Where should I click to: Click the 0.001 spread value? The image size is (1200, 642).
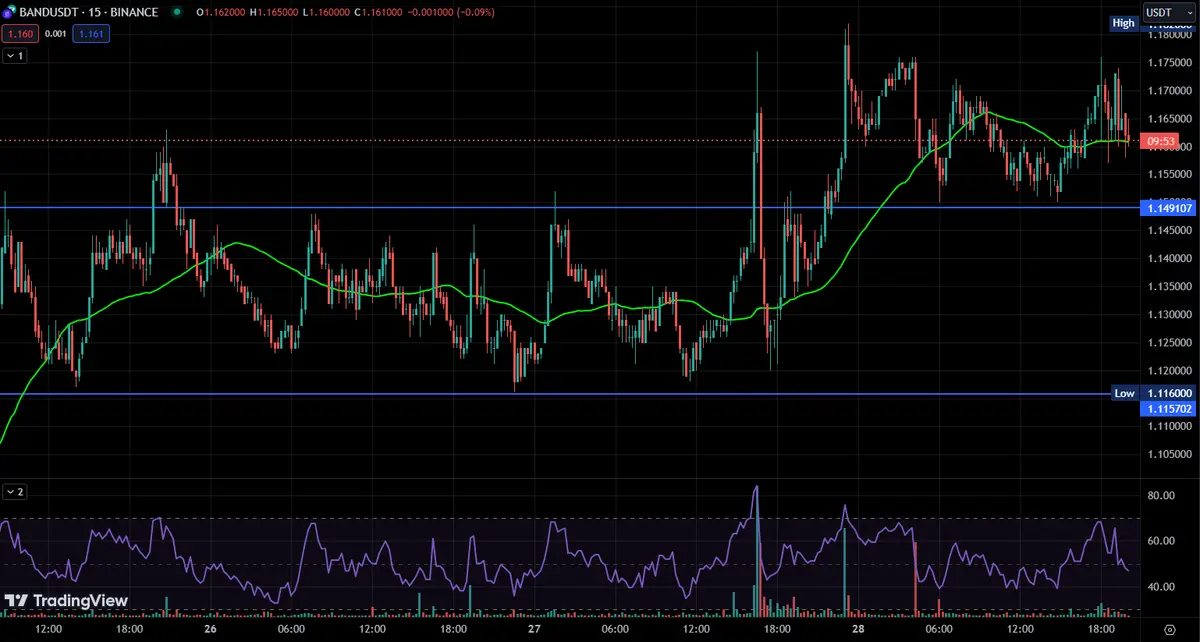coord(55,33)
